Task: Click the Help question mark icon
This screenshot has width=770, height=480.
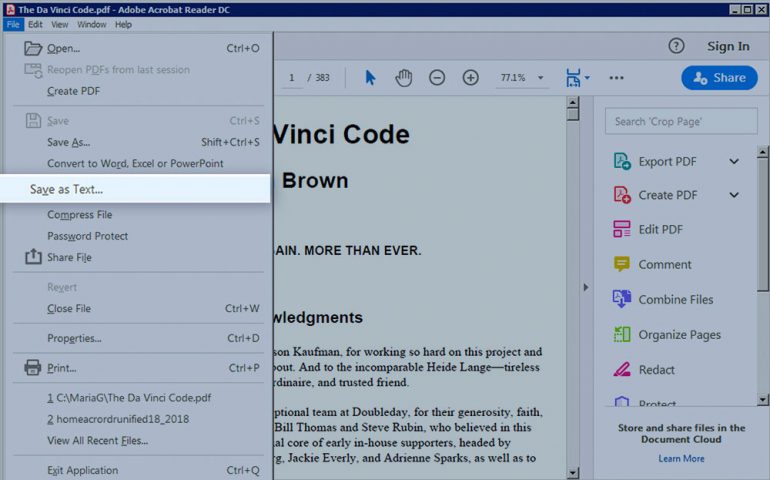Action: pyautogui.click(x=676, y=46)
